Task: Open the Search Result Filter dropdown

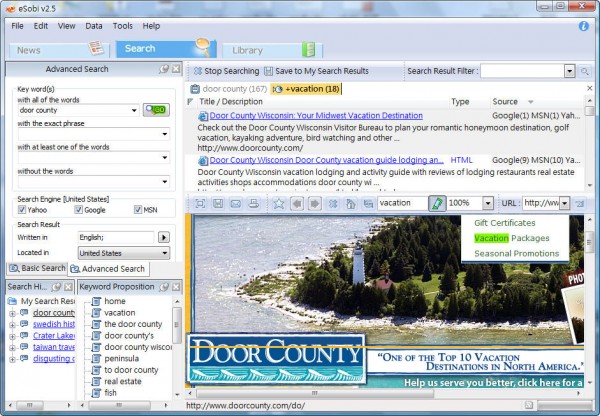Action: 570,71
